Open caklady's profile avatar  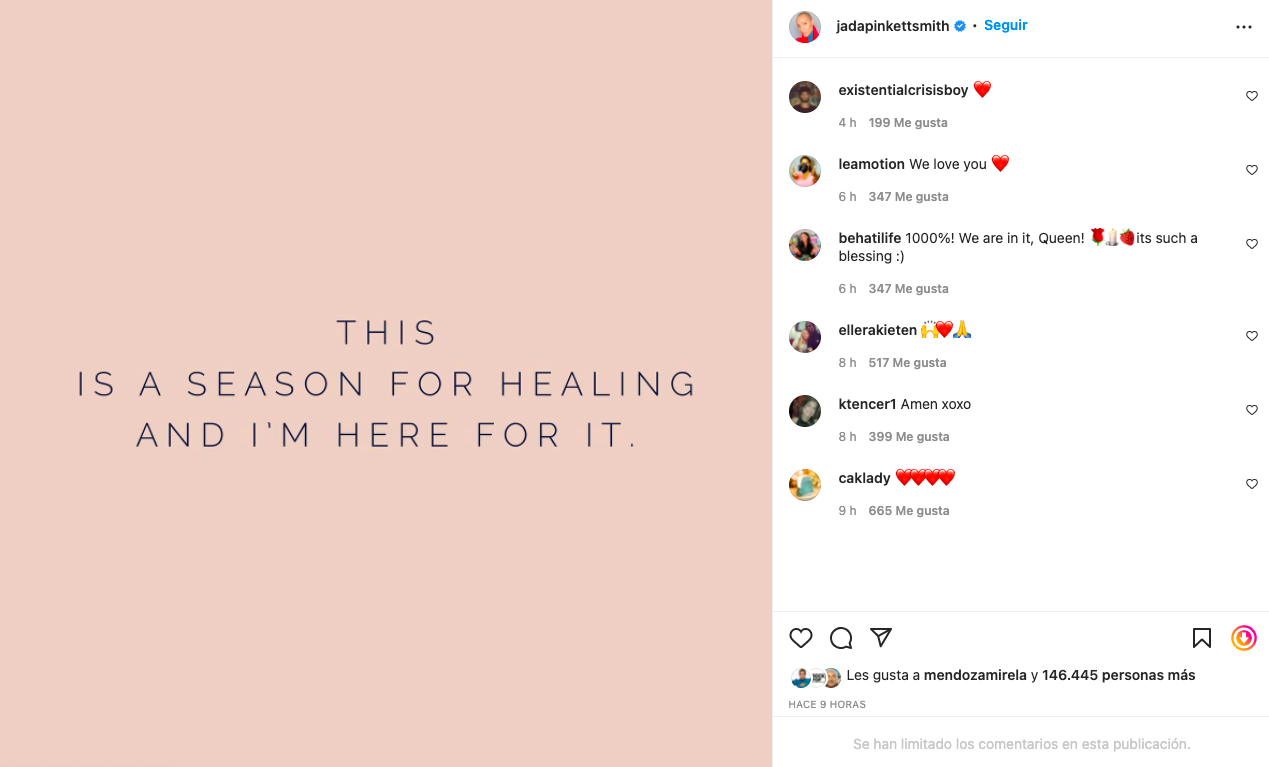805,485
